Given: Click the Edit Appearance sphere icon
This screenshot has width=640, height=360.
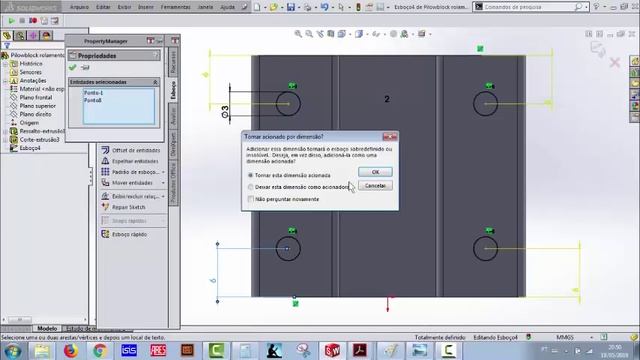Looking at the screenshot, I should [393, 34].
